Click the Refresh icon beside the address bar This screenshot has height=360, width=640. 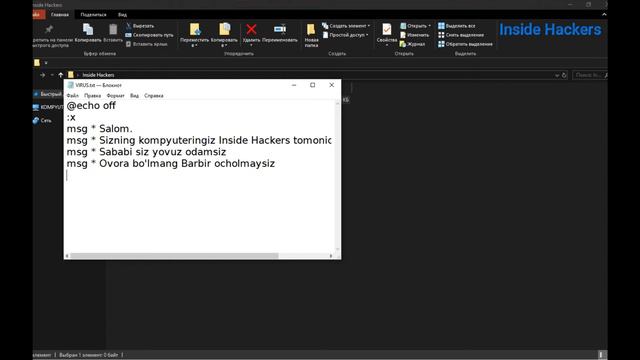(564, 75)
